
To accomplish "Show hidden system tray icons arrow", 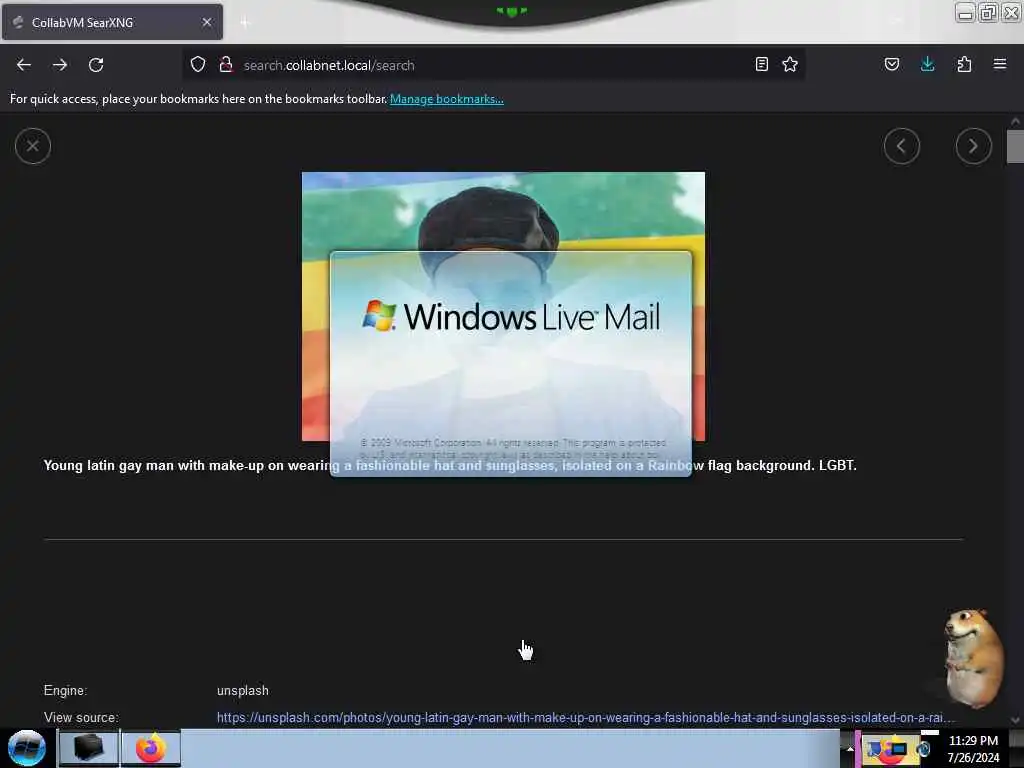I will coord(849,748).
